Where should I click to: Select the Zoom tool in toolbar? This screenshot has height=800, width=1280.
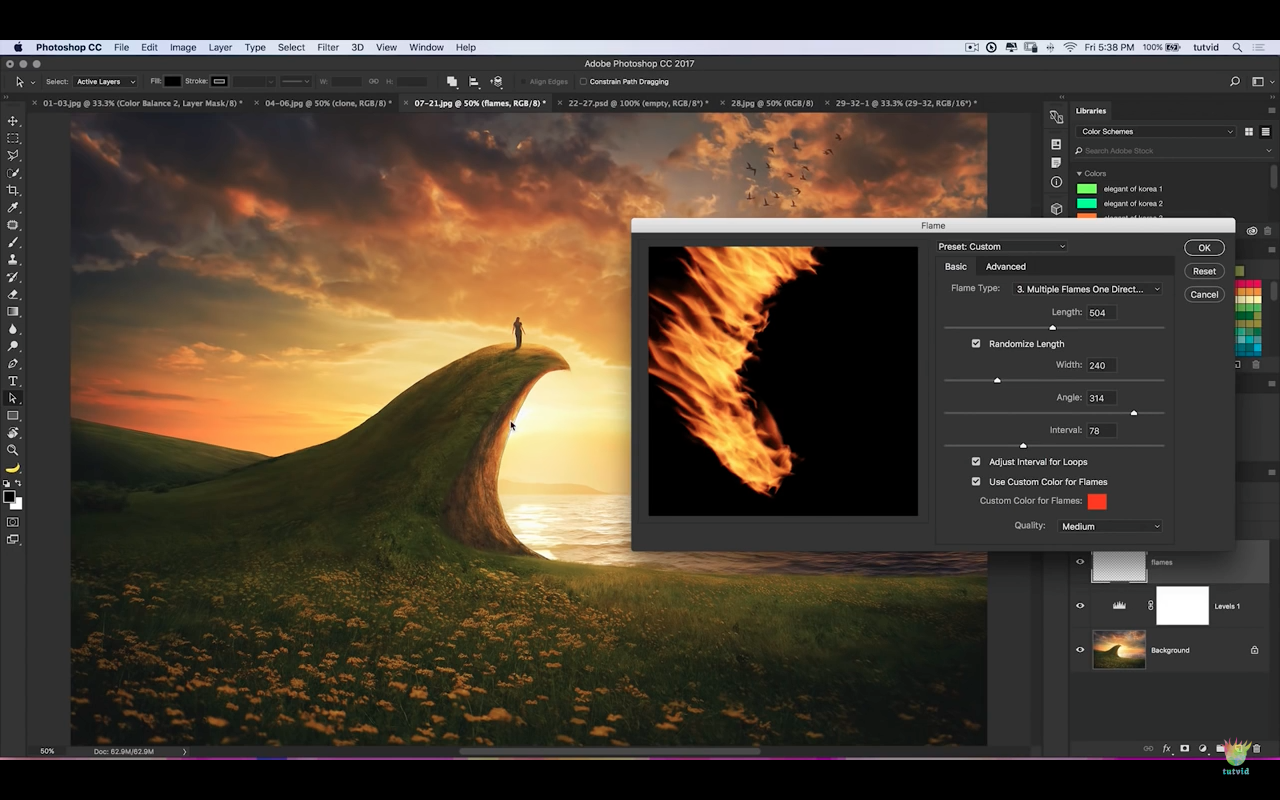click(x=13, y=450)
